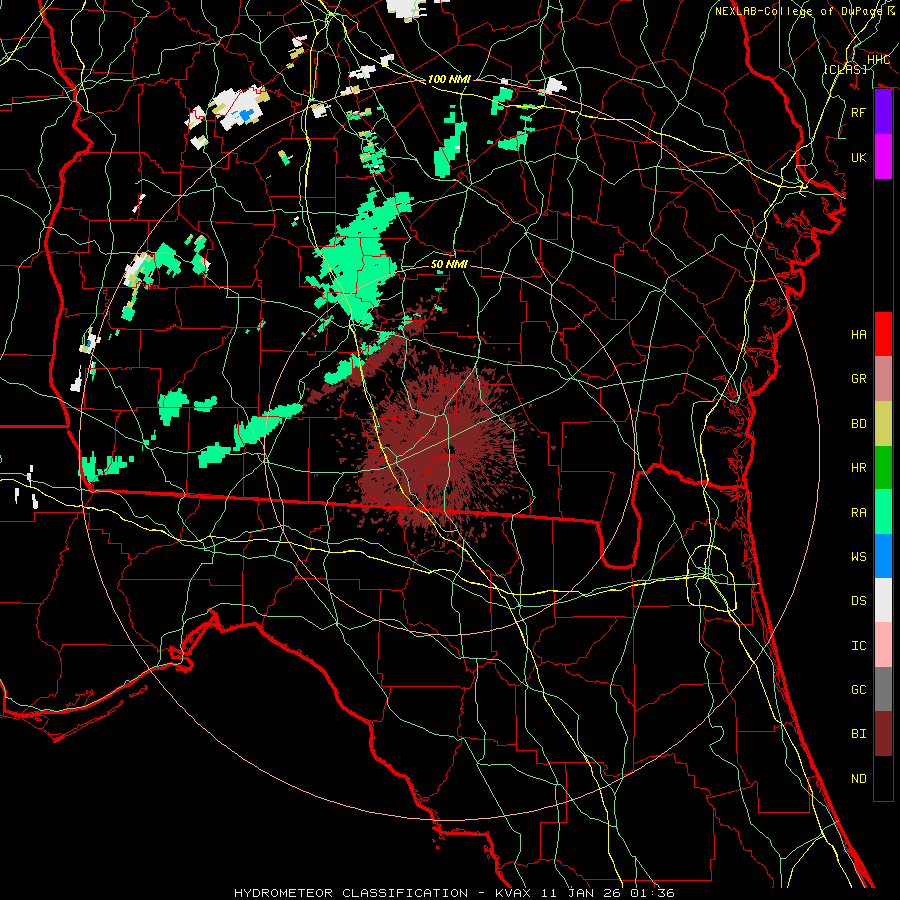The width and height of the screenshot is (900, 900).
Task: Click the WS blue legend swatch
Action: (x=883, y=556)
